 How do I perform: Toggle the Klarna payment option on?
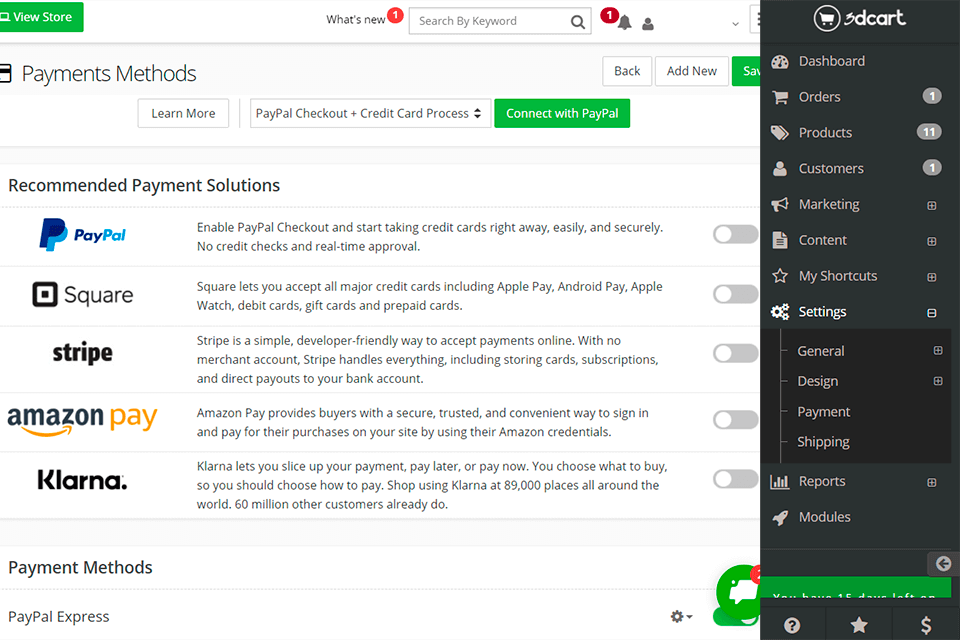(x=735, y=478)
